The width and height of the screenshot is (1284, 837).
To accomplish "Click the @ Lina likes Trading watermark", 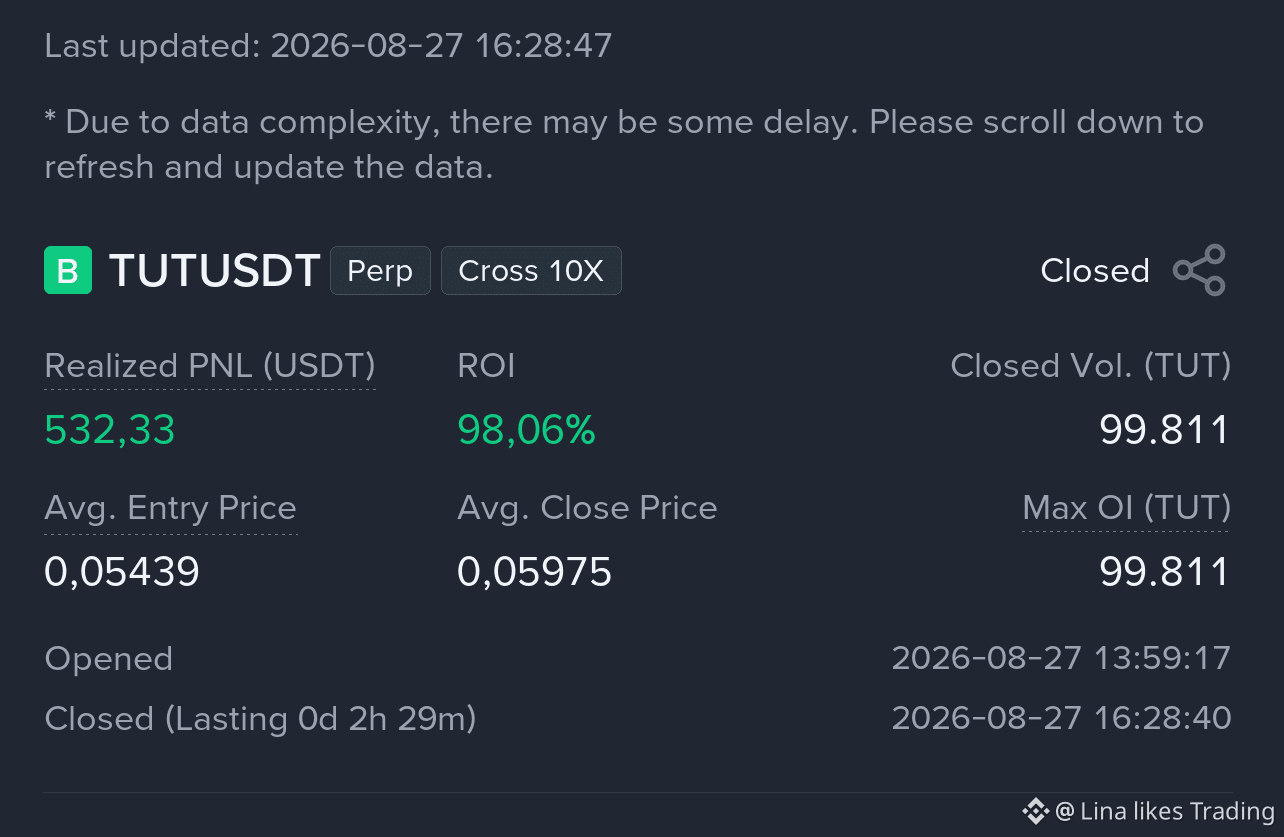I will (x=1165, y=811).
